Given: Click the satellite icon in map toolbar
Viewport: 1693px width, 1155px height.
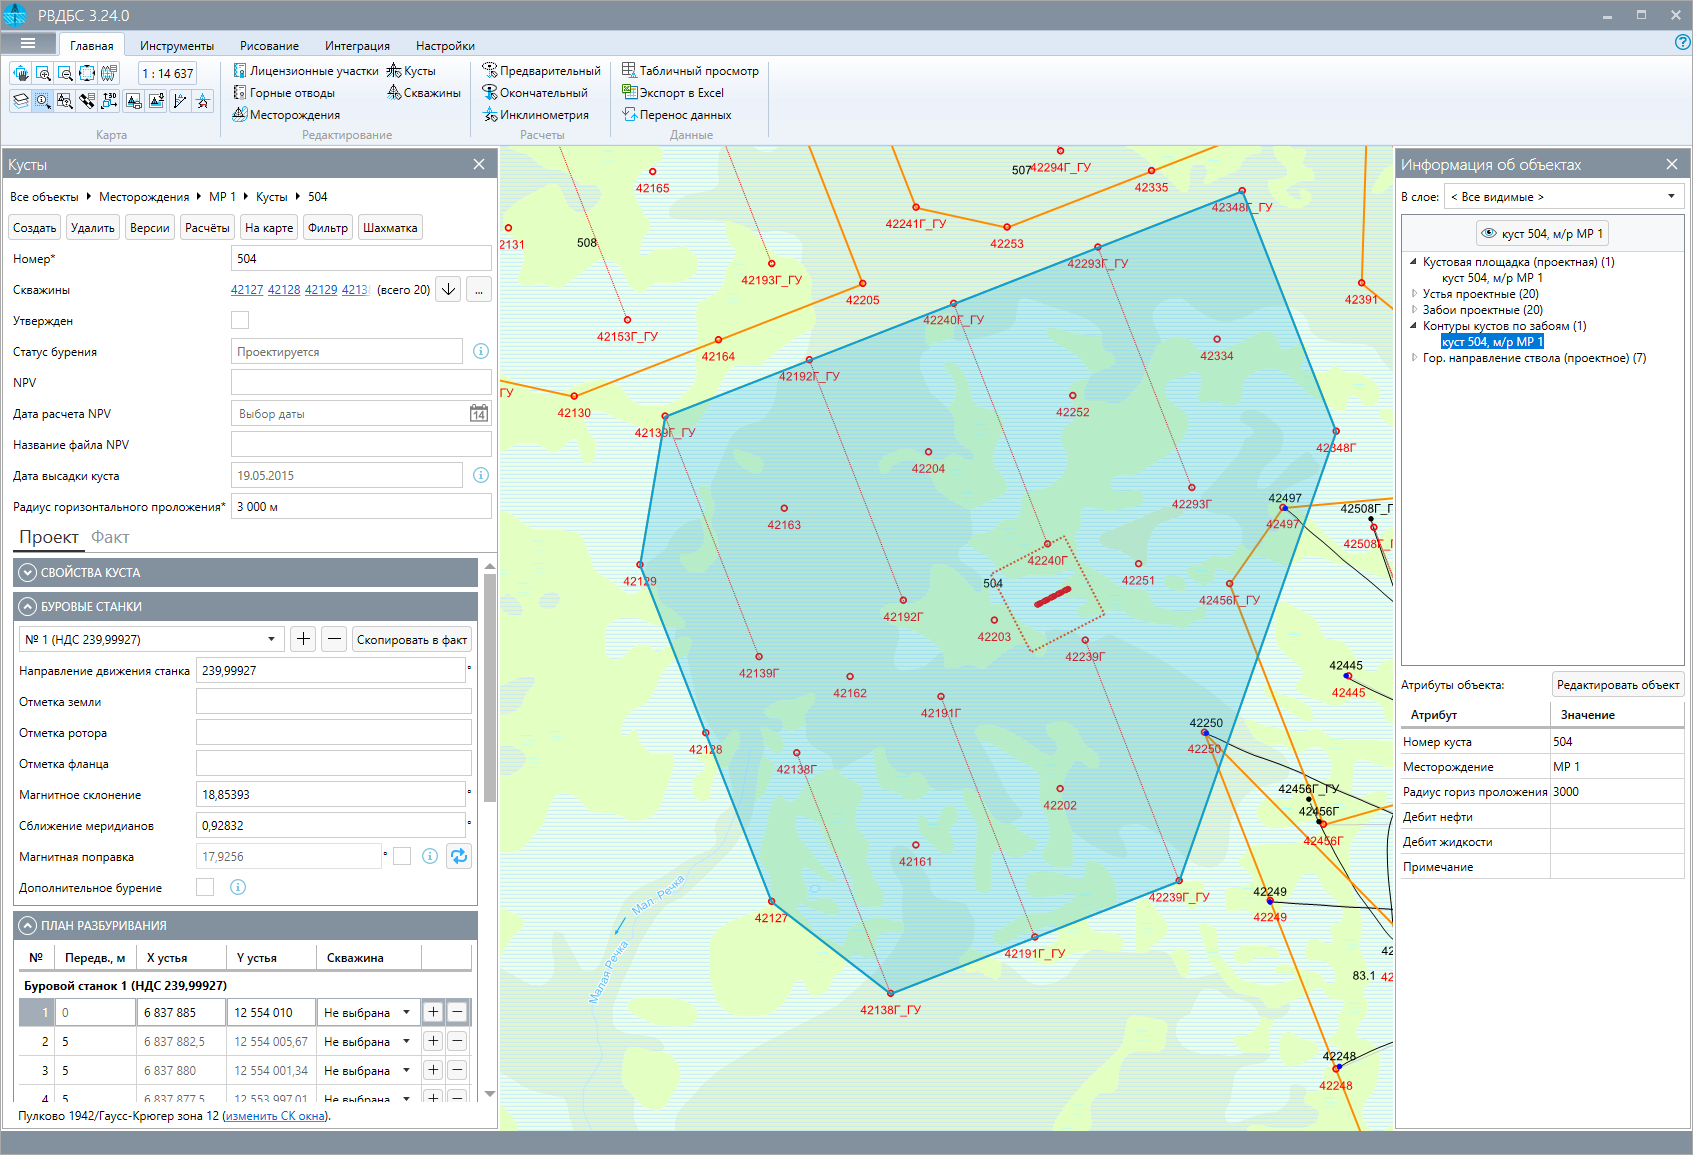Looking at the screenshot, I should 87,100.
